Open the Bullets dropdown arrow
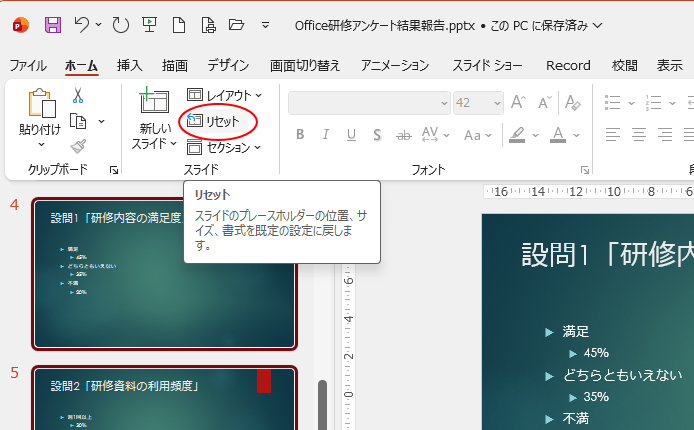 pyautogui.click(x=632, y=103)
